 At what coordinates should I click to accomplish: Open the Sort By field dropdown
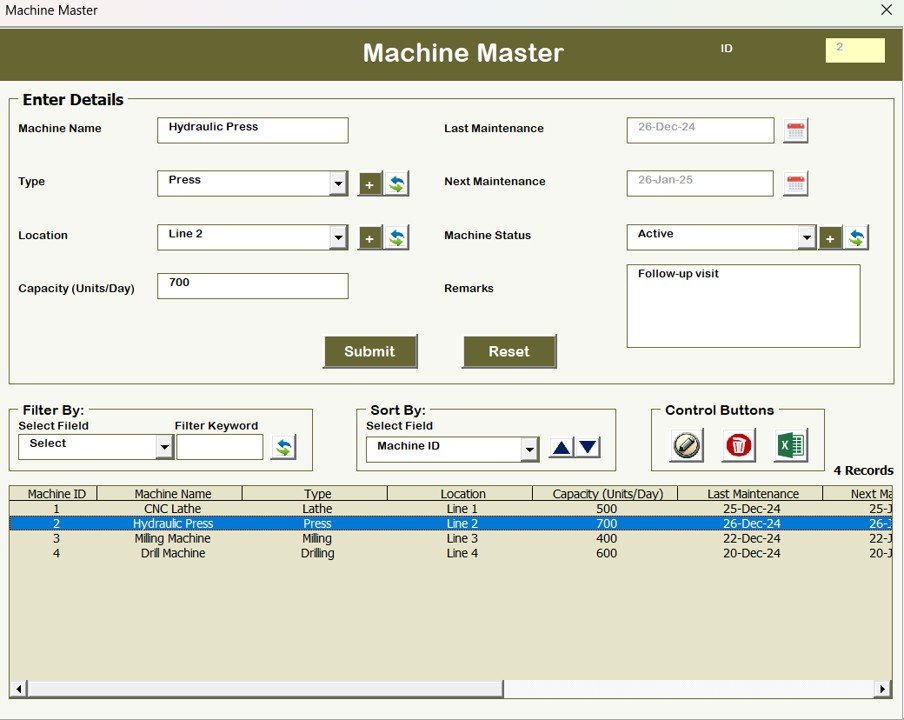[x=530, y=449]
